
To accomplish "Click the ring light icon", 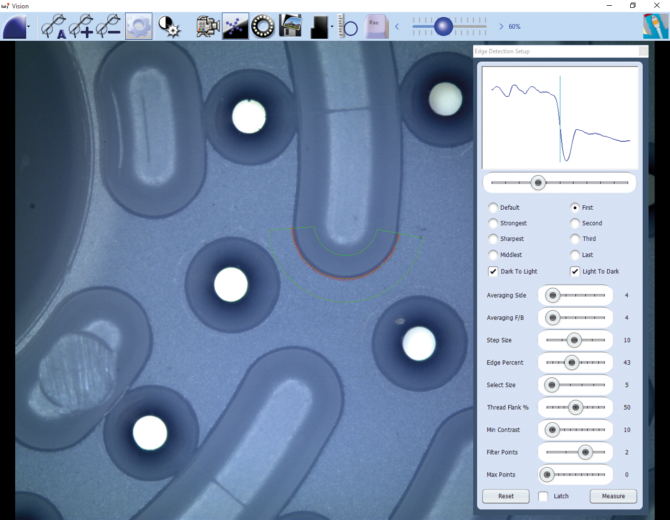I will [x=263, y=26].
